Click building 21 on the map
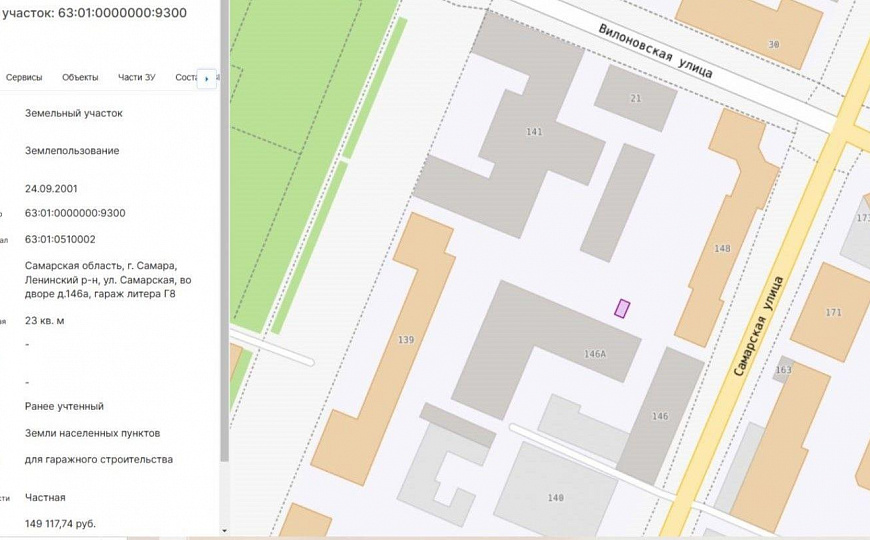870x540 pixels. point(635,98)
